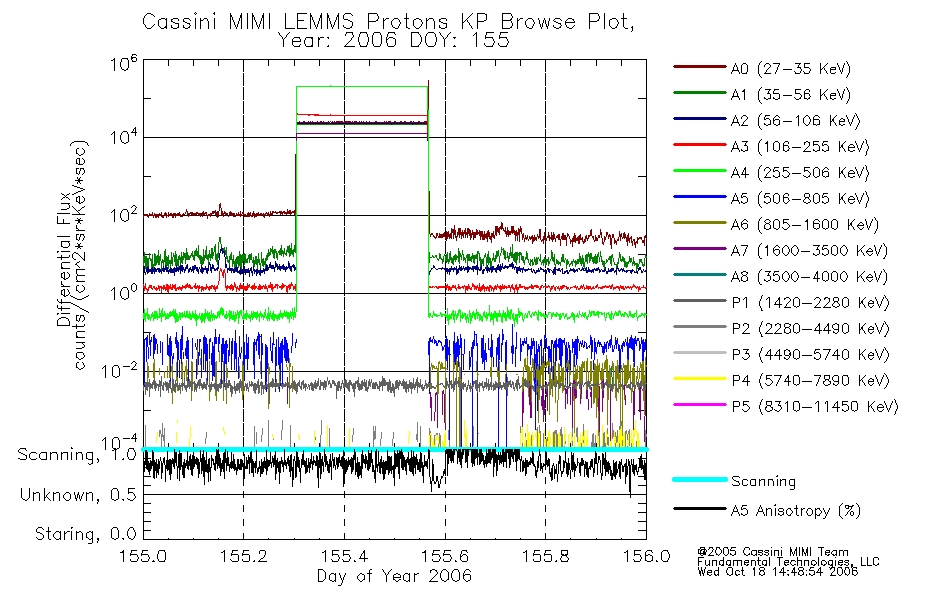Screen dimensions: 950x600
Task: Click the A6 (805-1600 KeV) legend label
Action: (804, 225)
